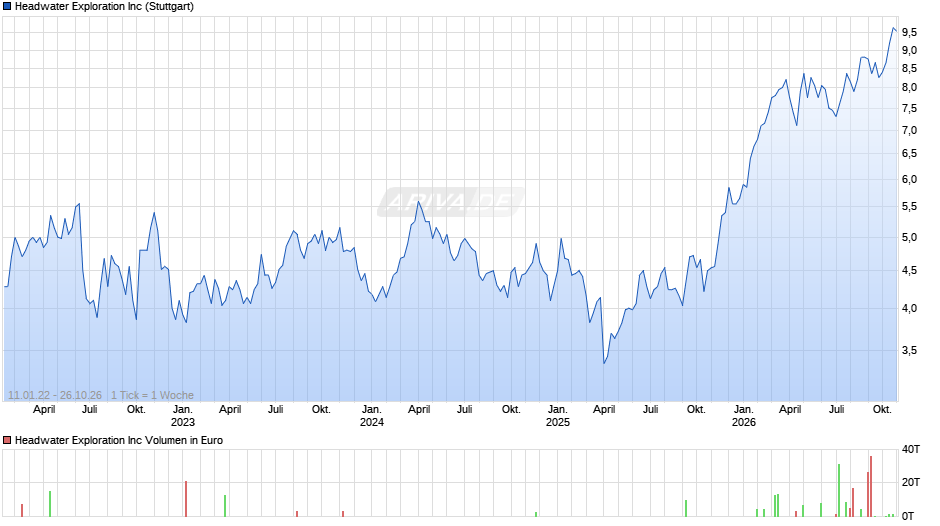The width and height of the screenshot is (940, 526).
Task: Click the chart title 'Headwater Exploration Inc (Stuttgart)'
Action: pos(104,7)
